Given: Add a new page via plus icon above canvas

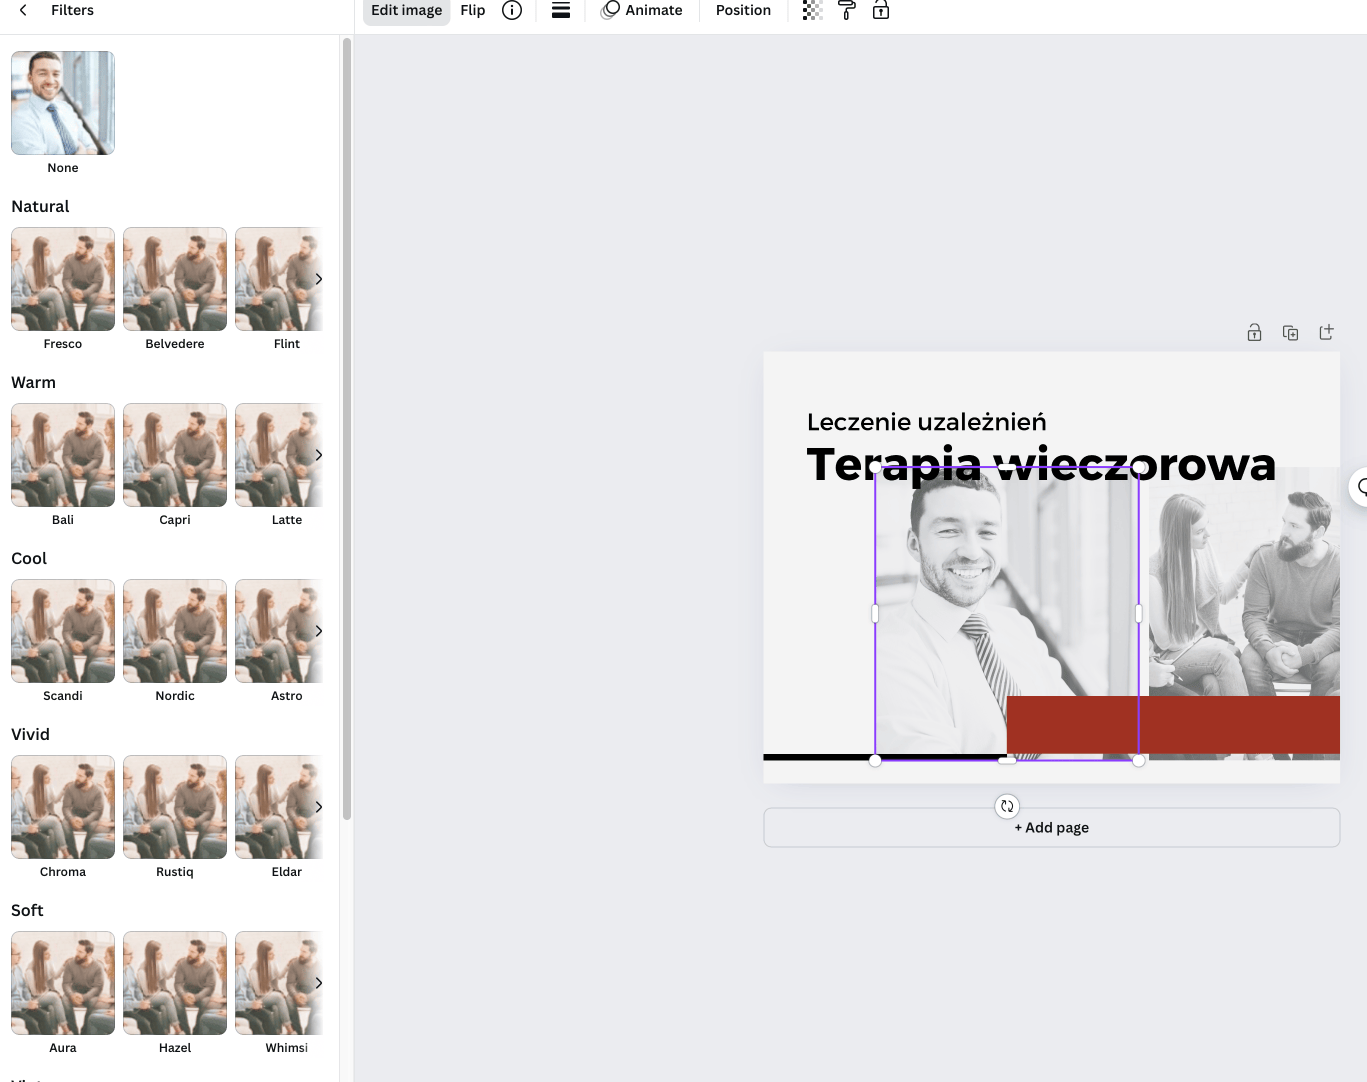Looking at the screenshot, I should pyautogui.click(x=1326, y=333).
